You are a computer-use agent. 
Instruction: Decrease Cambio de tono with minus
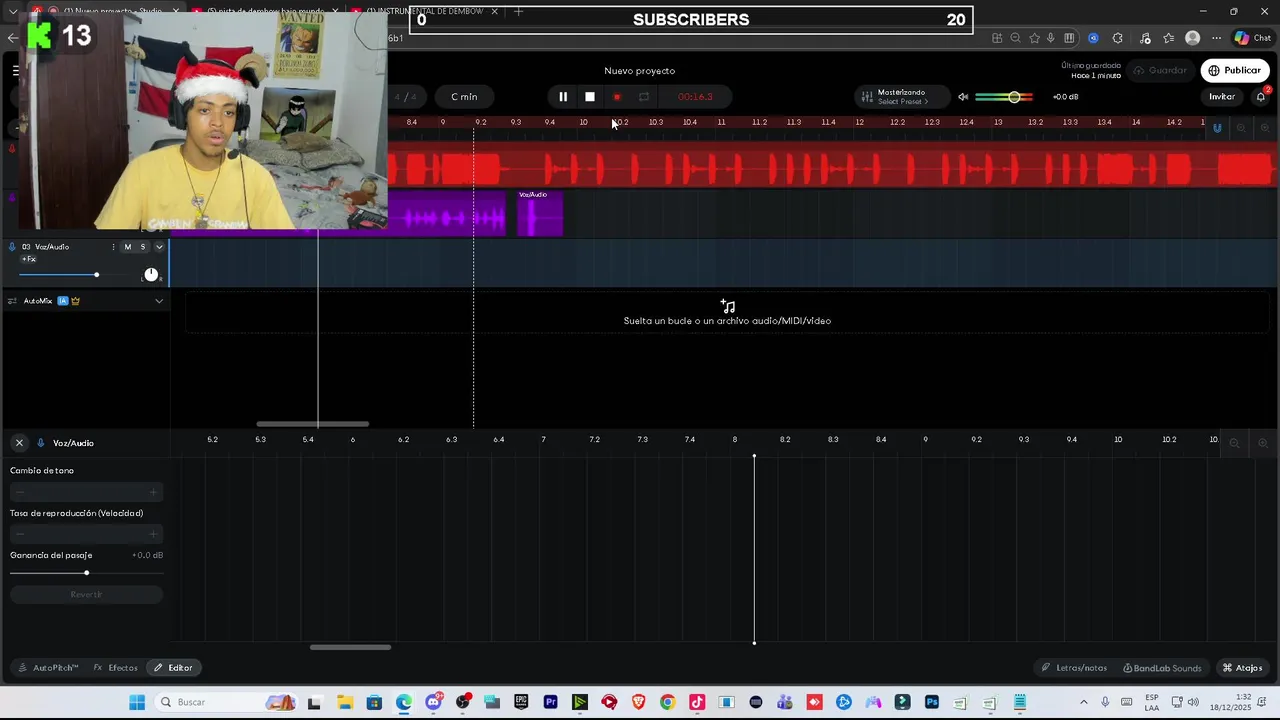(19, 492)
